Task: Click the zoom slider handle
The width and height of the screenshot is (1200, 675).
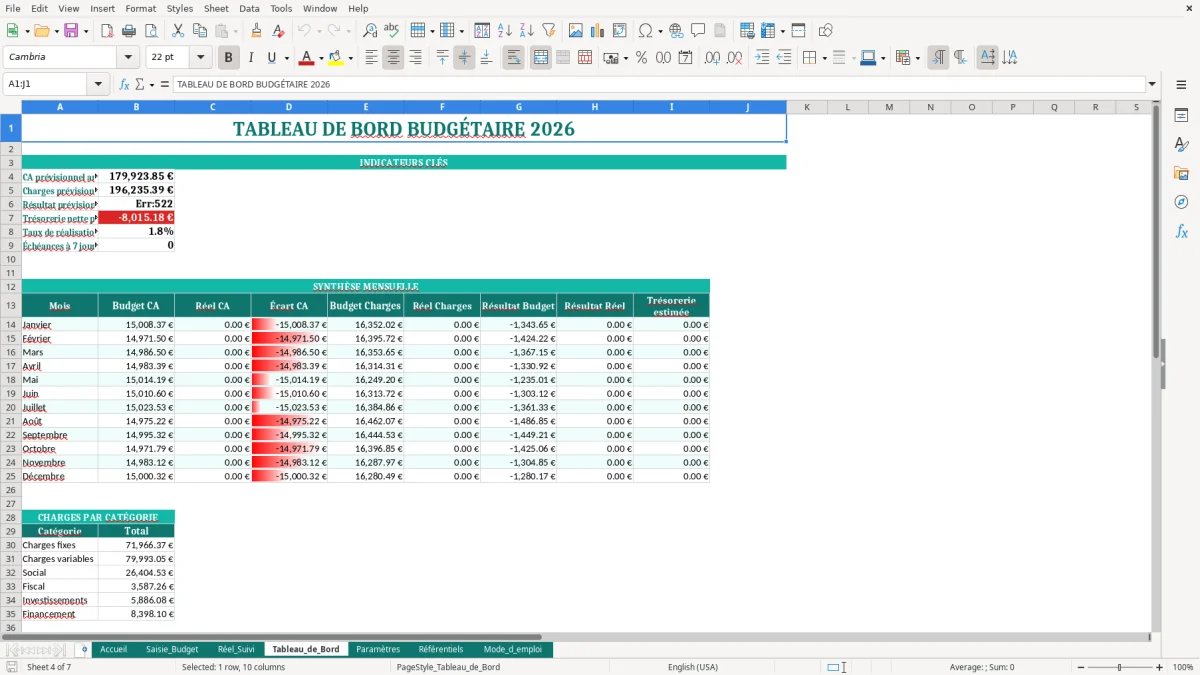Action: tap(1119, 667)
